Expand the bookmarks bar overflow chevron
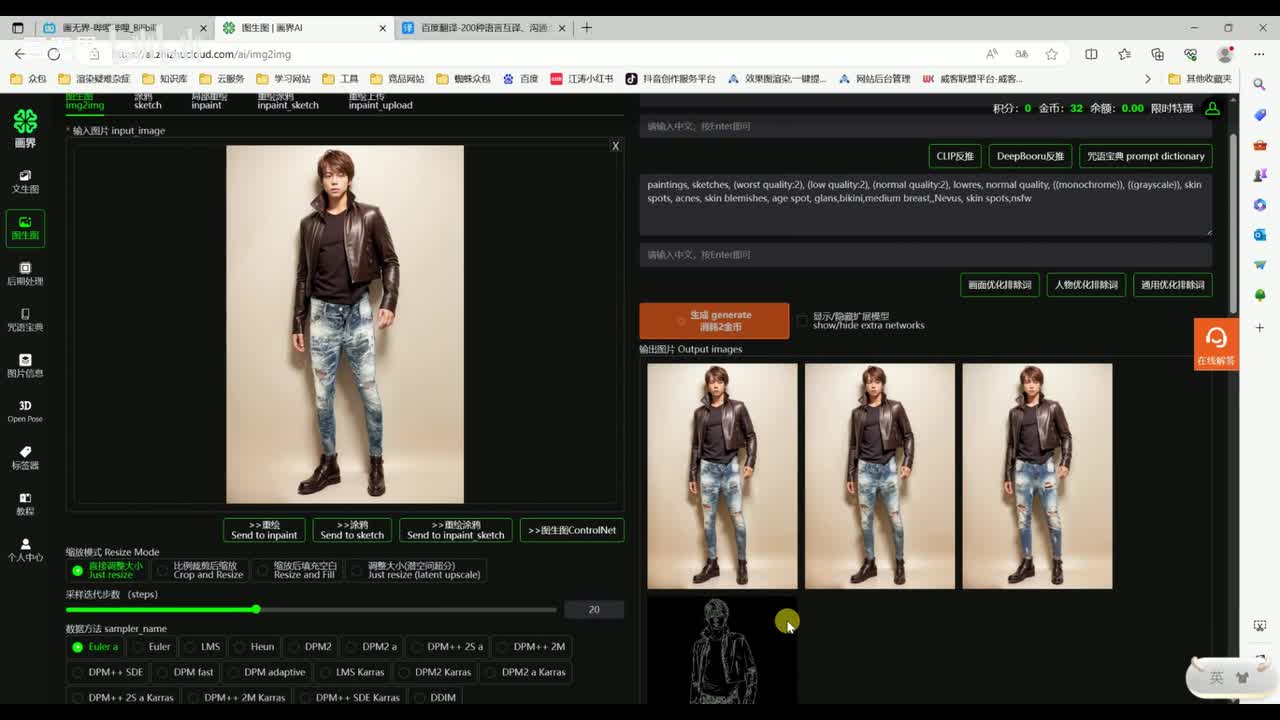 [1147, 79]
